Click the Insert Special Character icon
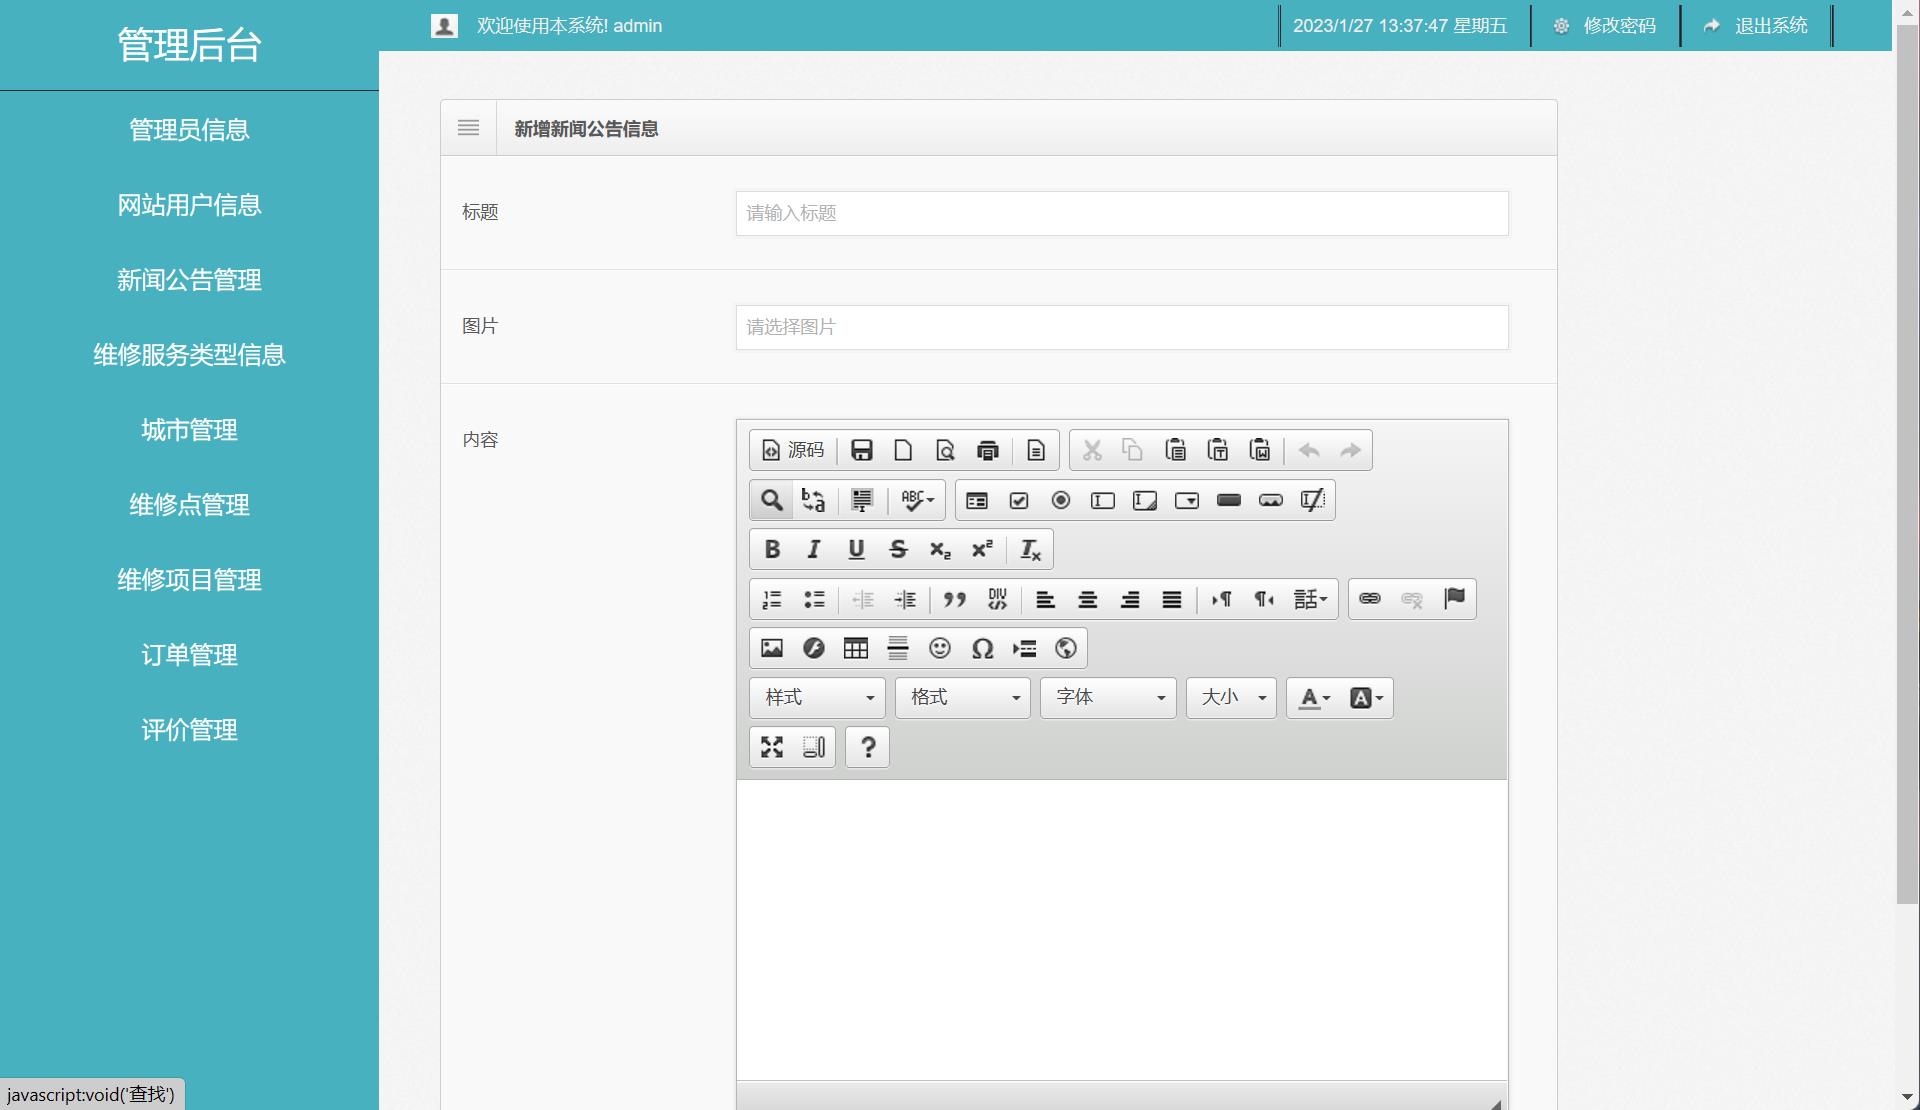The image size is (1920, 1110). click(982, 648)
